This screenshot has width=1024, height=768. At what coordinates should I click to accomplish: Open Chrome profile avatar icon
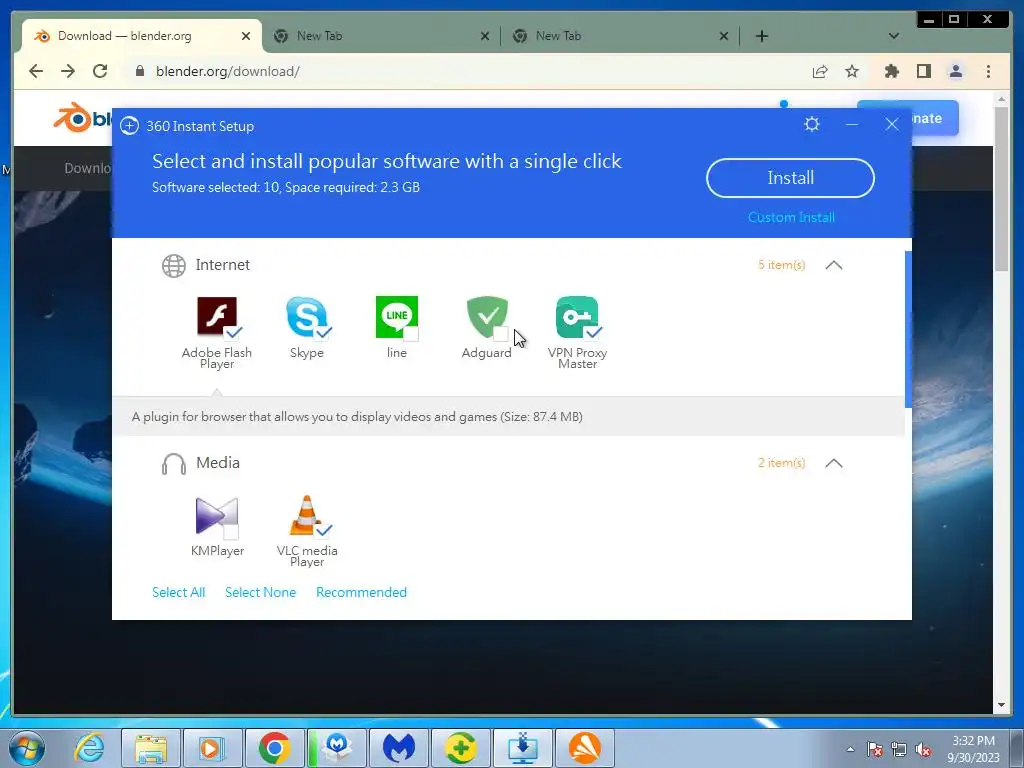955,71
